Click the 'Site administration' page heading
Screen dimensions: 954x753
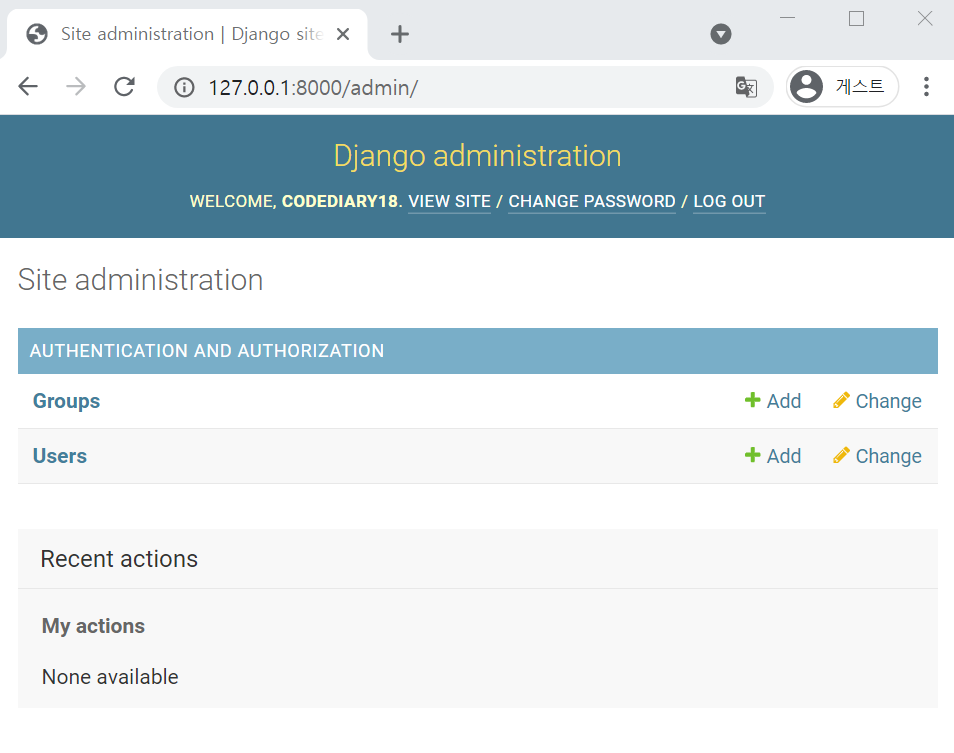click(x=141, y=280)
